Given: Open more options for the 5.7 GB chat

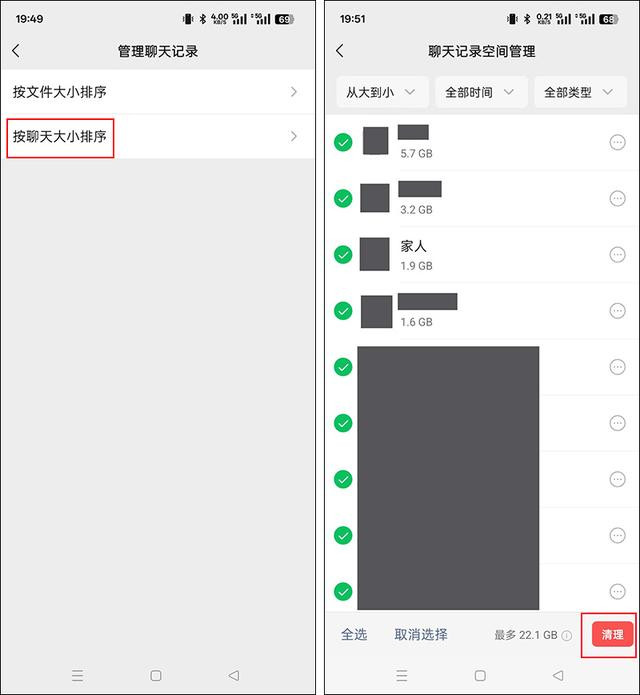Looking at the screenshot, I should [x=617, y=142].
